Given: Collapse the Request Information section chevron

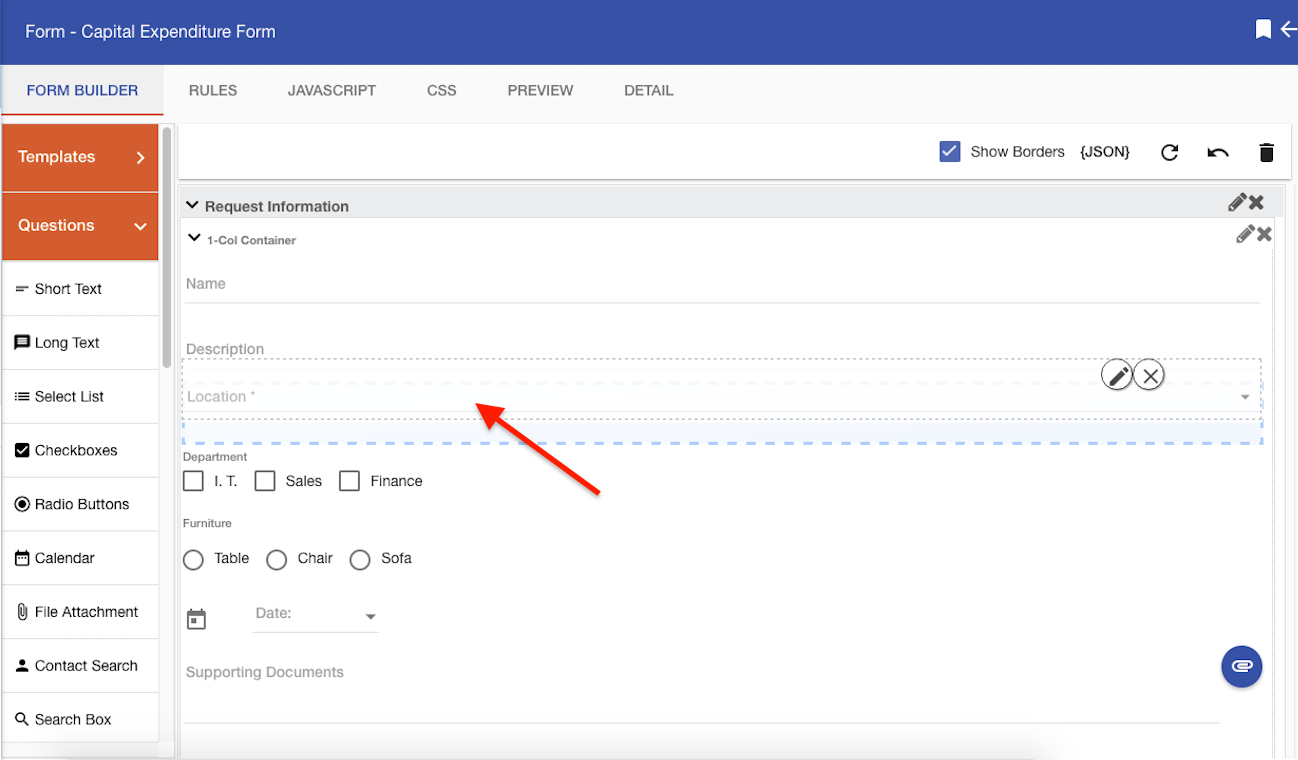Looking at the screenshot, I should tap(192, 205).
